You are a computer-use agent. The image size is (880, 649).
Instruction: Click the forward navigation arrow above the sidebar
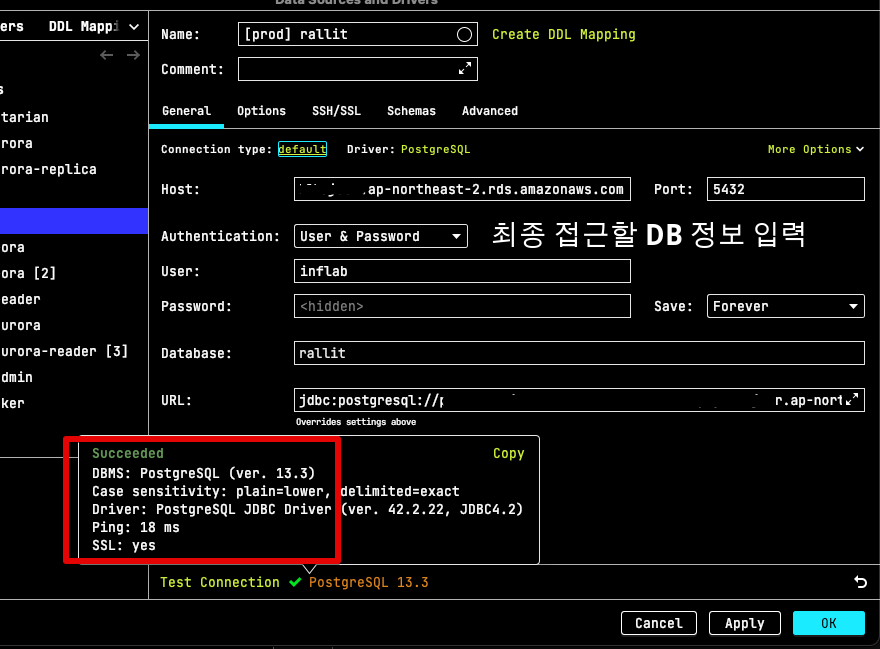pyautogui.click(x=132, y=55)
